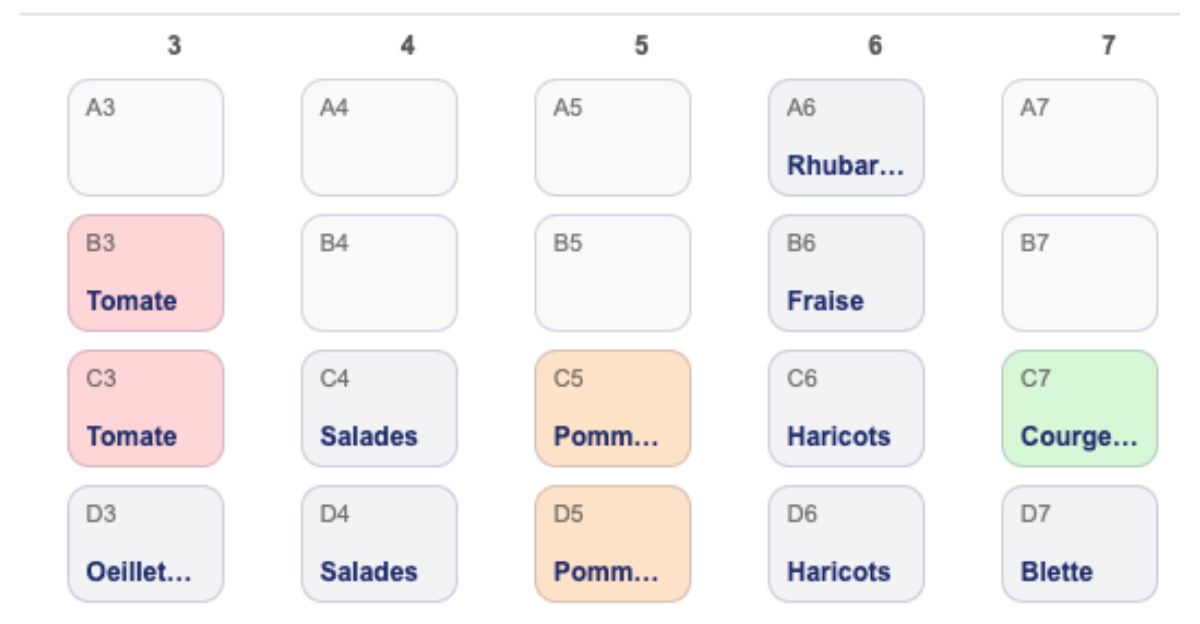Screen dimensions: 1200x624
Task: Click the C4 Salades cell
Action: 379,408
